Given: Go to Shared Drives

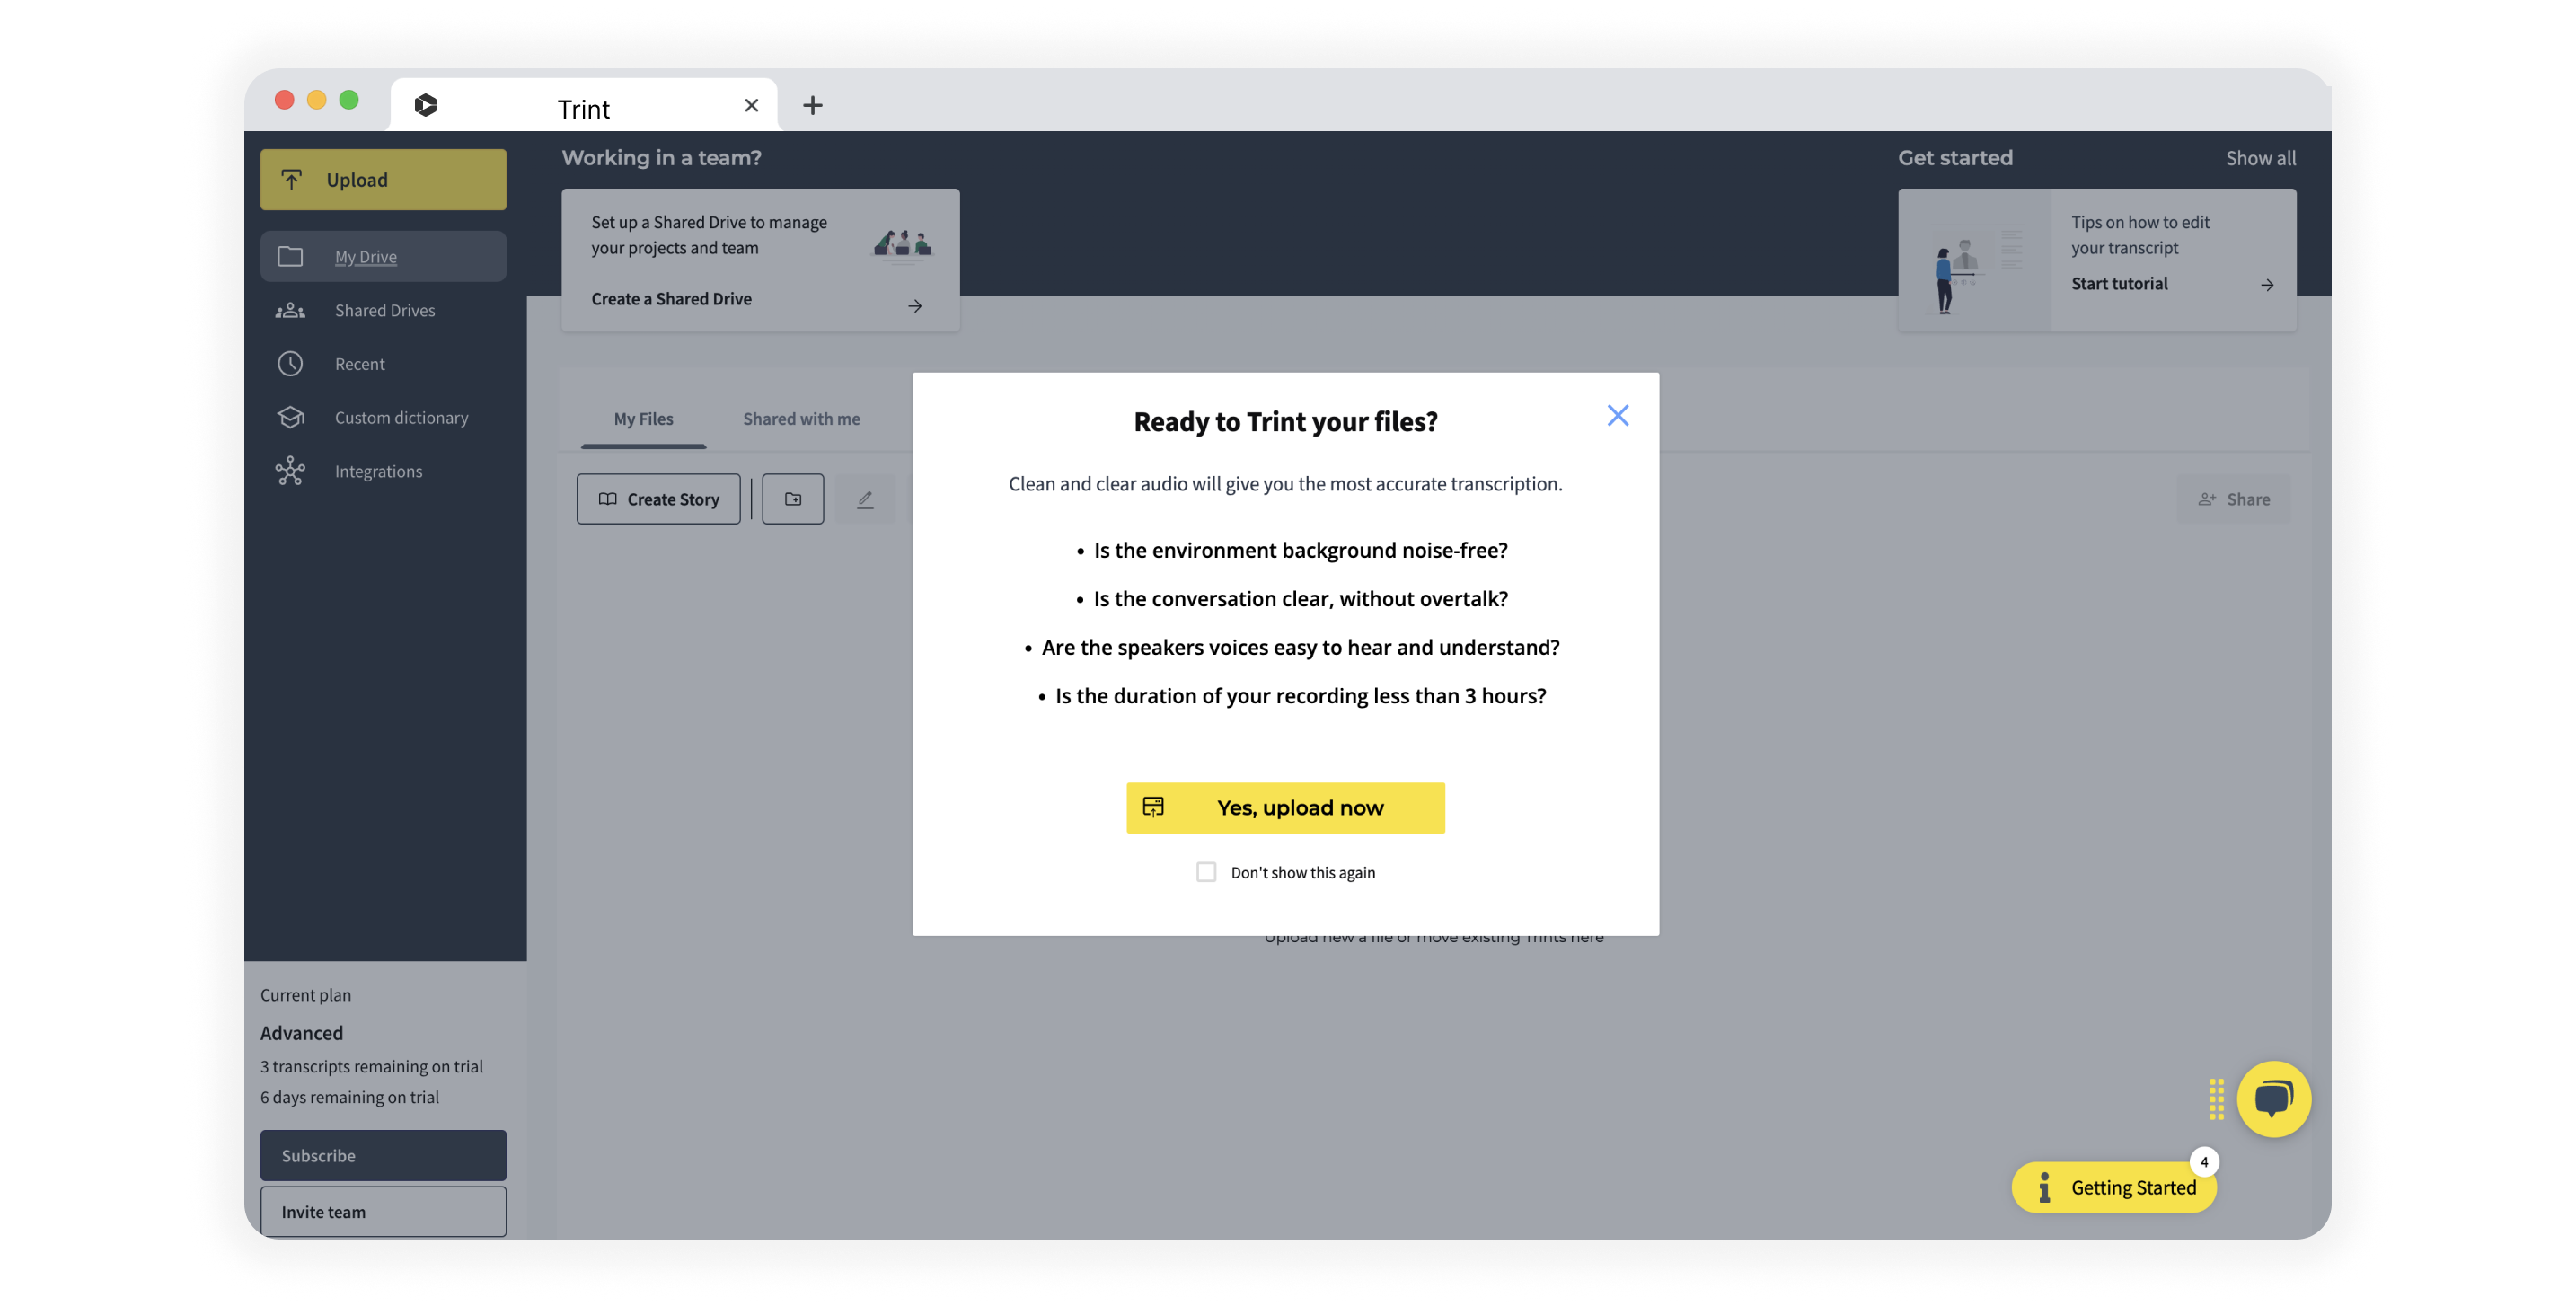Looking at the screenshot, I should click(x=384, y=310).
